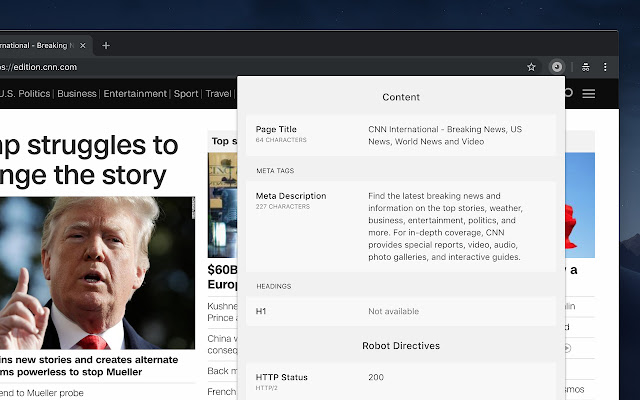This screenshot has width=640, height=400.
Task: Open a new tab with plus button
Action: (106, 45)
